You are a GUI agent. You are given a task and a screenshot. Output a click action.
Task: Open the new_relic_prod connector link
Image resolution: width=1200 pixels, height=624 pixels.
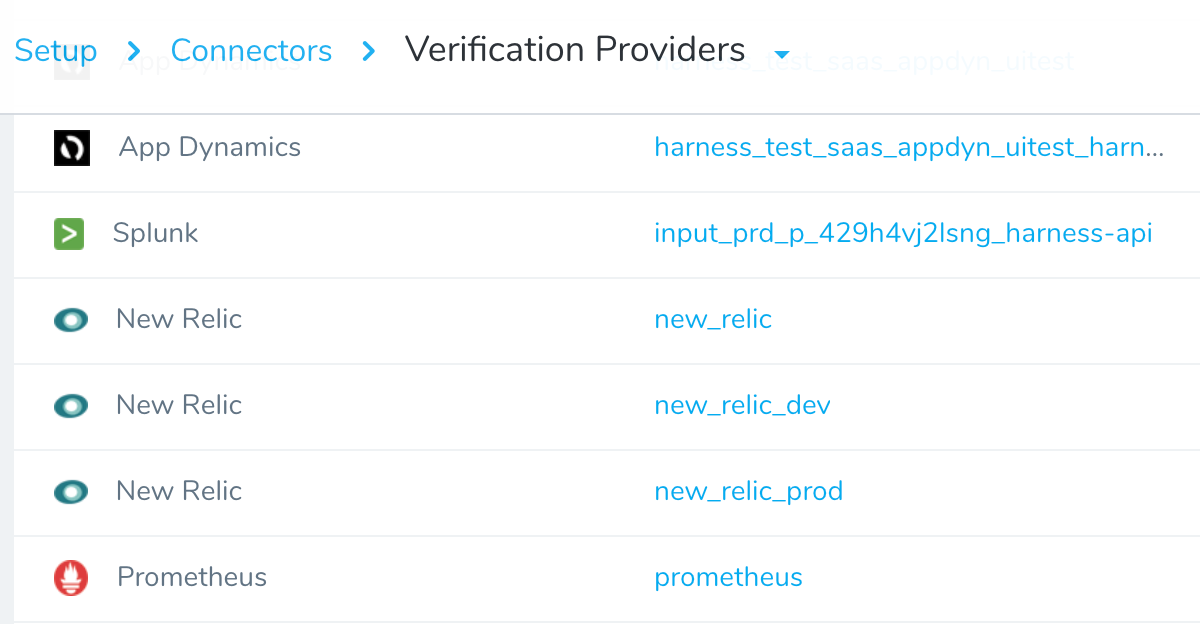[x=748, y=492]
